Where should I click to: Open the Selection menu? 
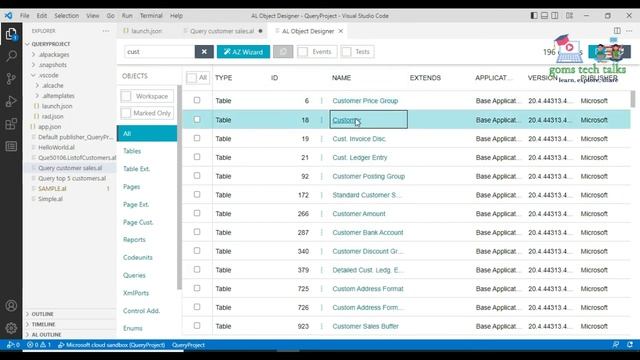click(67, 16)
